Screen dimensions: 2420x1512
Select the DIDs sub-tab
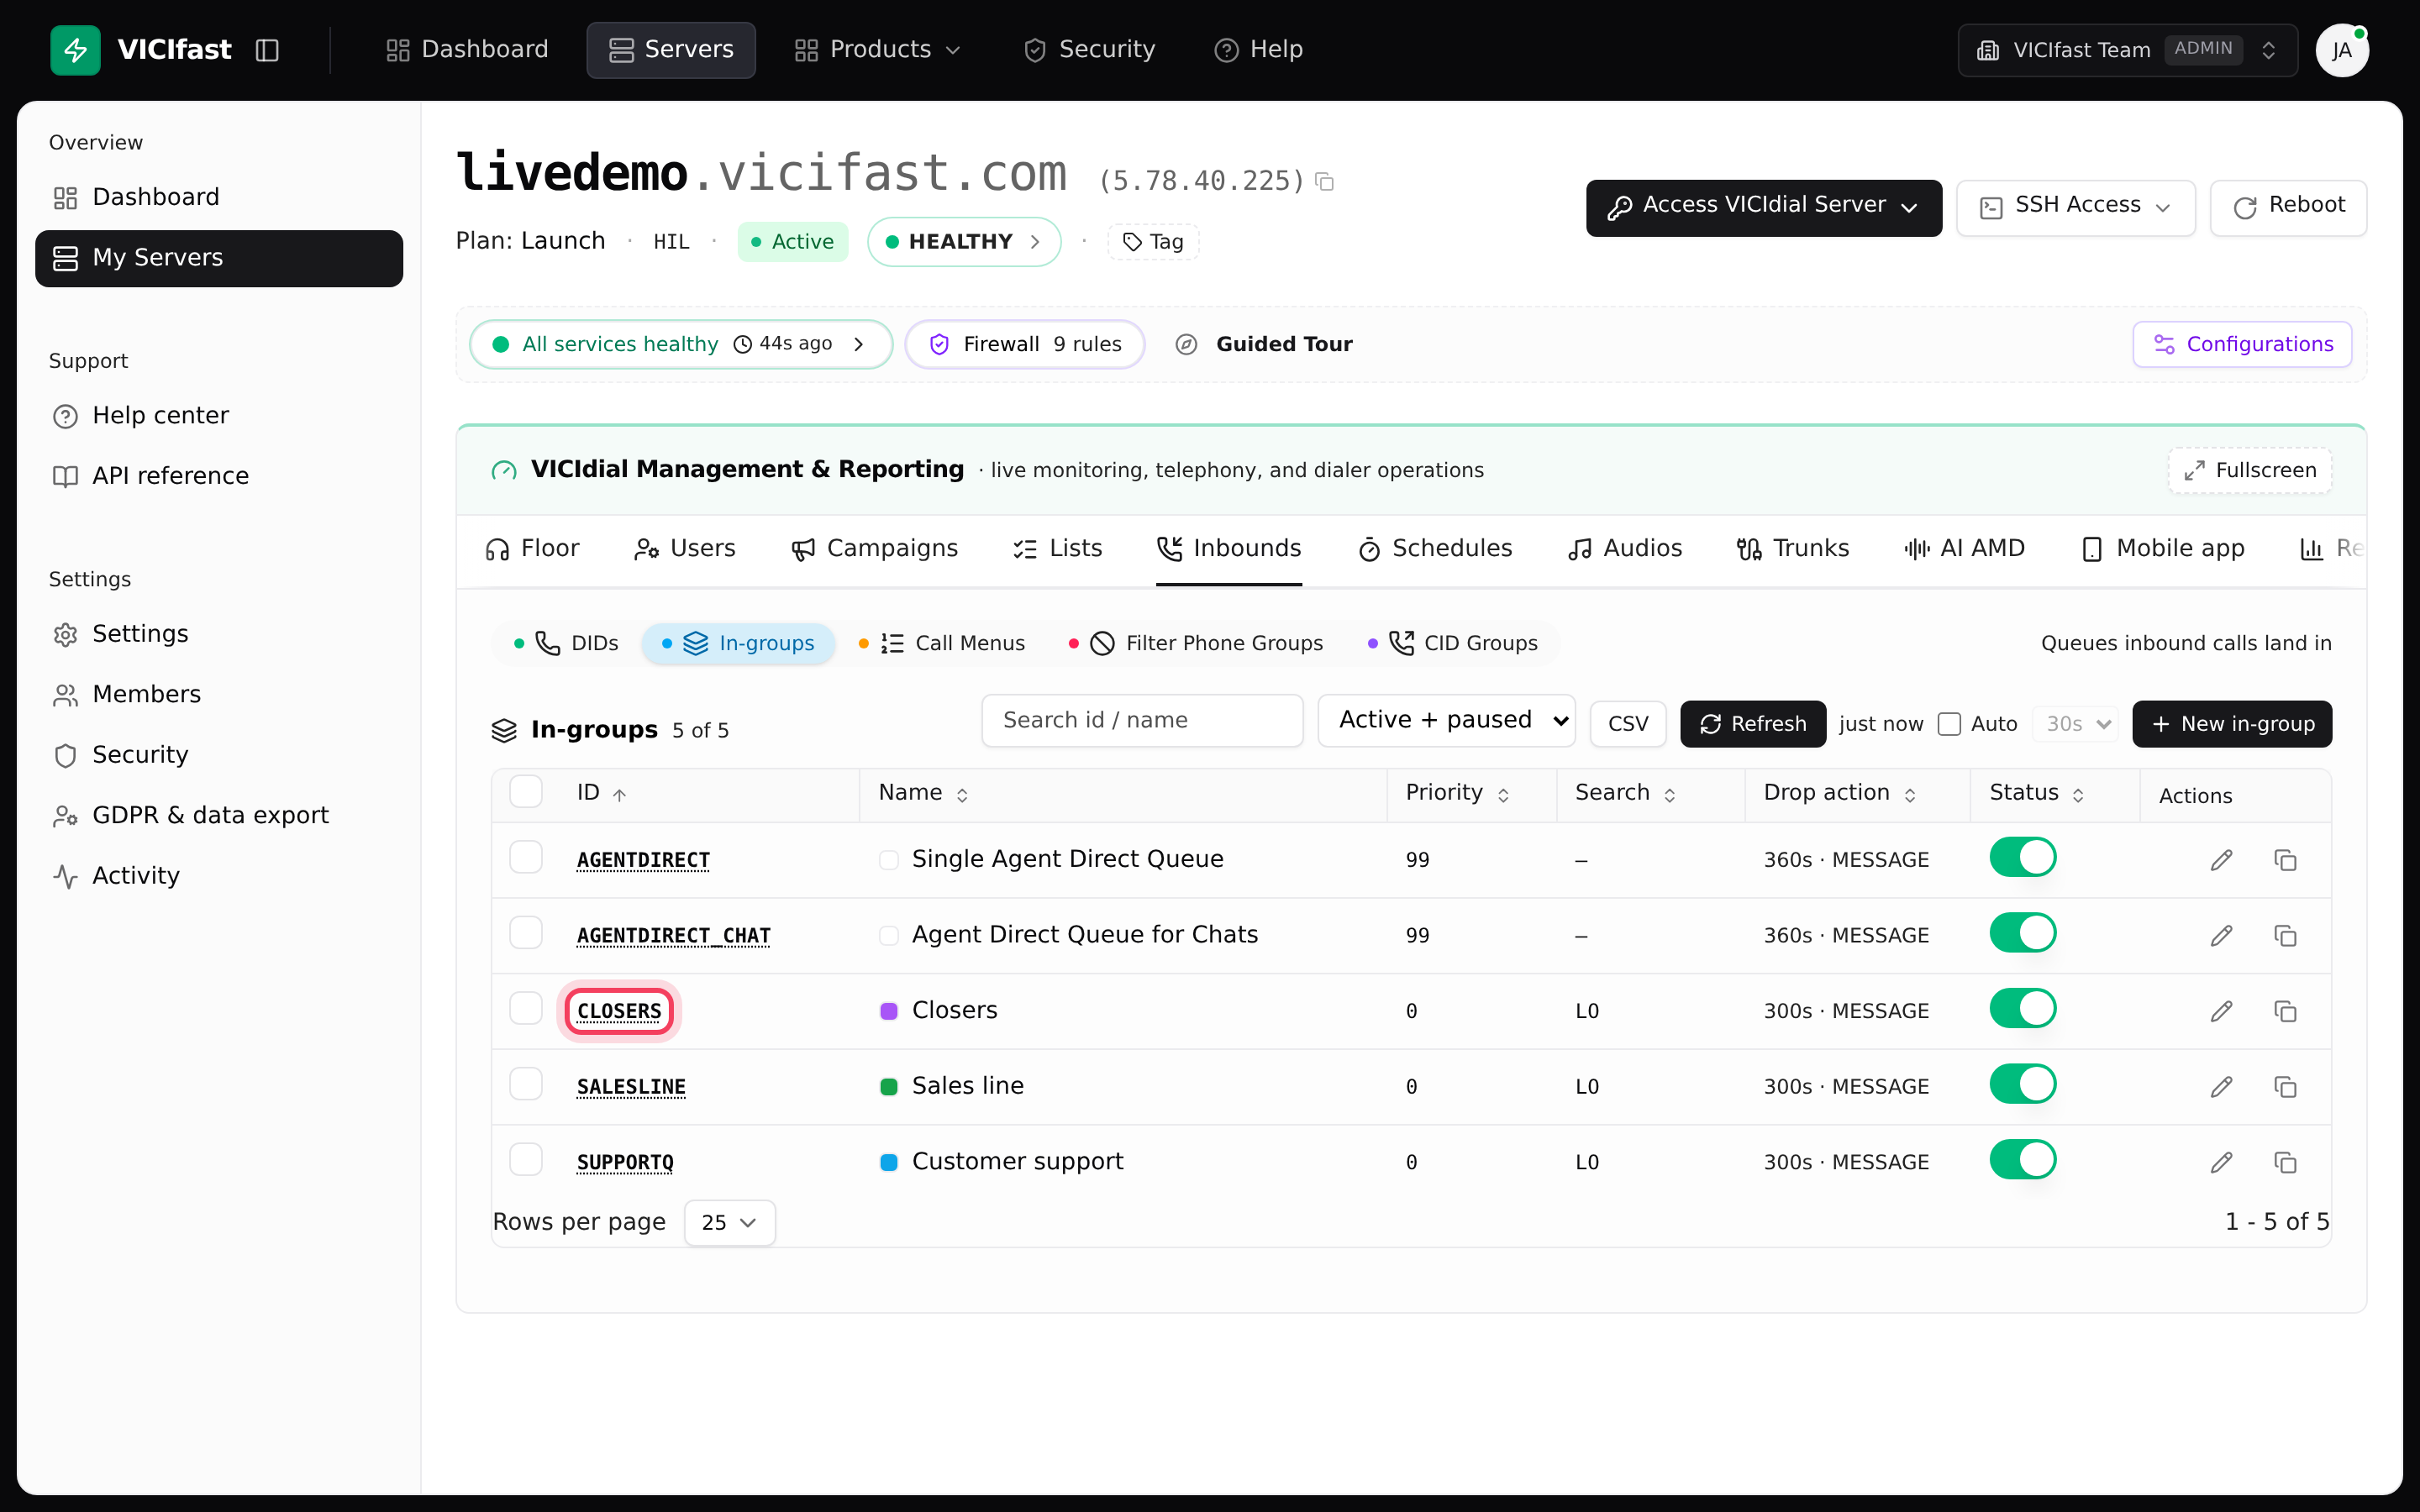566,643
